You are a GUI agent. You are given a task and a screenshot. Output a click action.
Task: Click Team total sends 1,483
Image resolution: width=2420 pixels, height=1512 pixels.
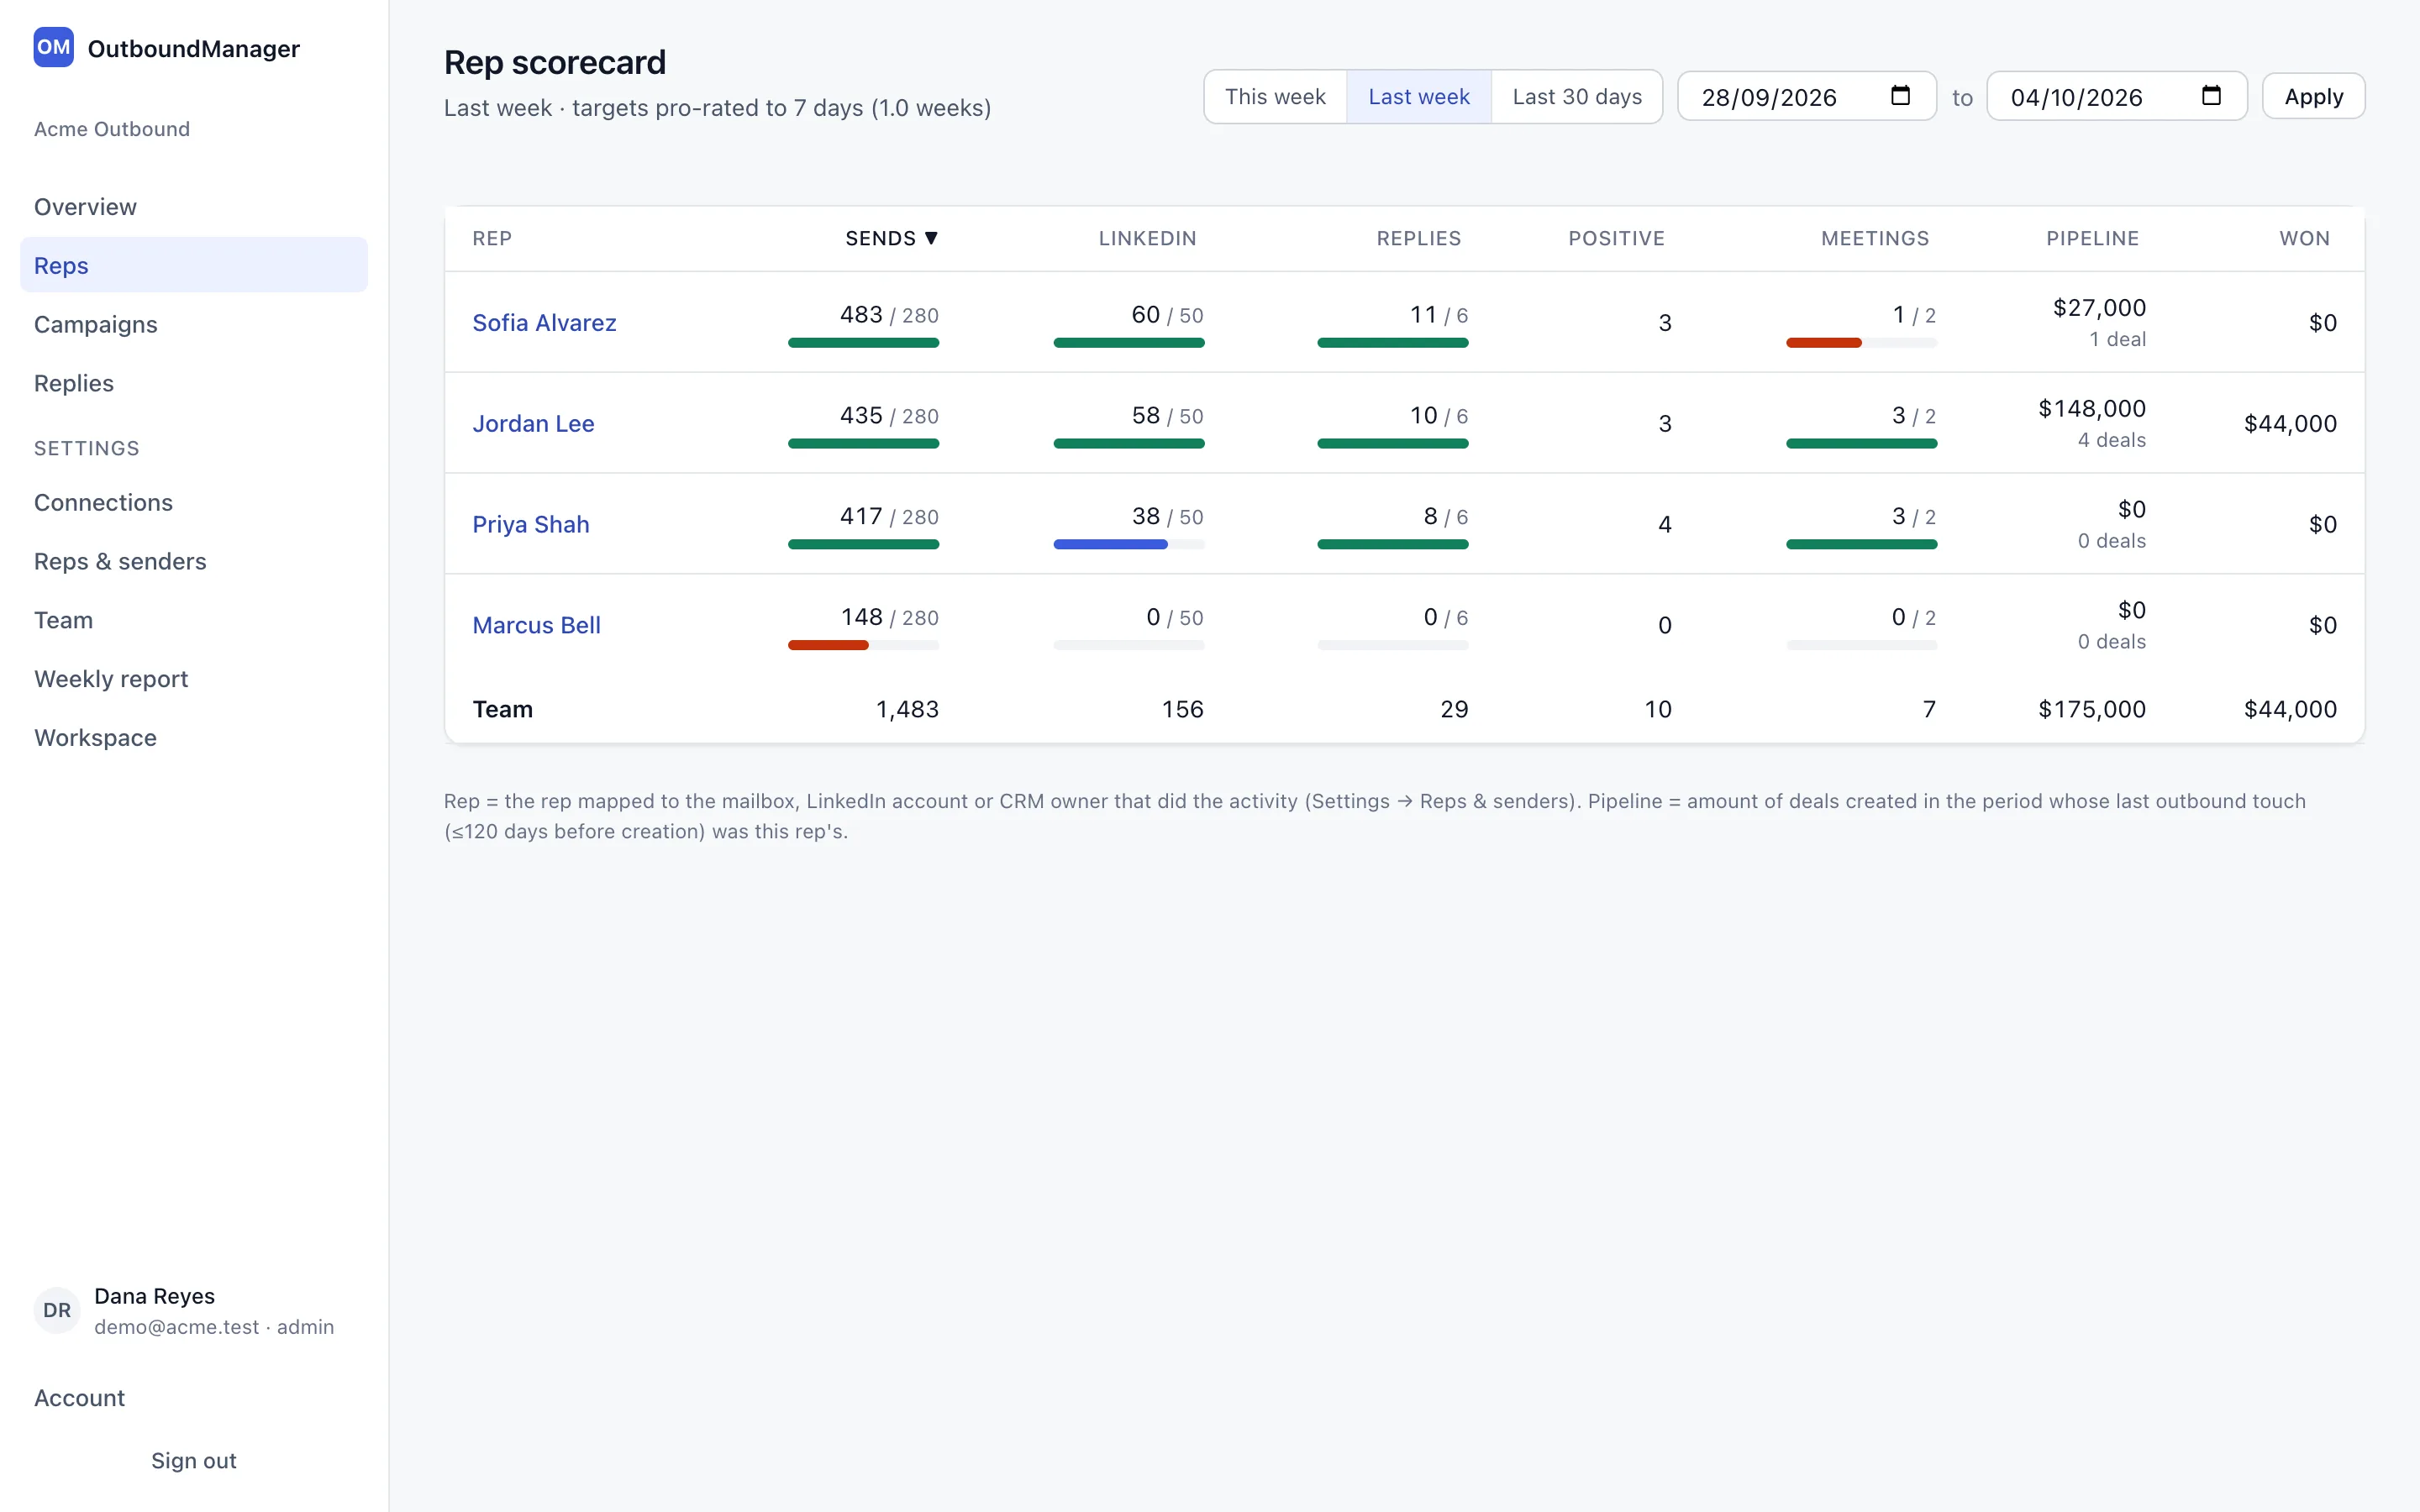[x=907, y=709]
